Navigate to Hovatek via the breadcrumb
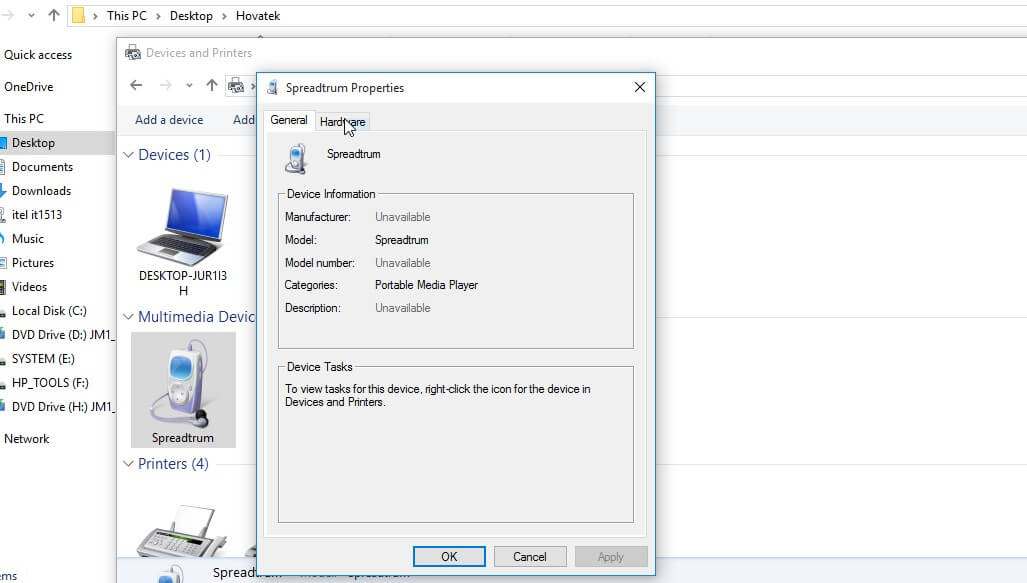Screen dimensions: 1027x583 click(x=257, y=16)
